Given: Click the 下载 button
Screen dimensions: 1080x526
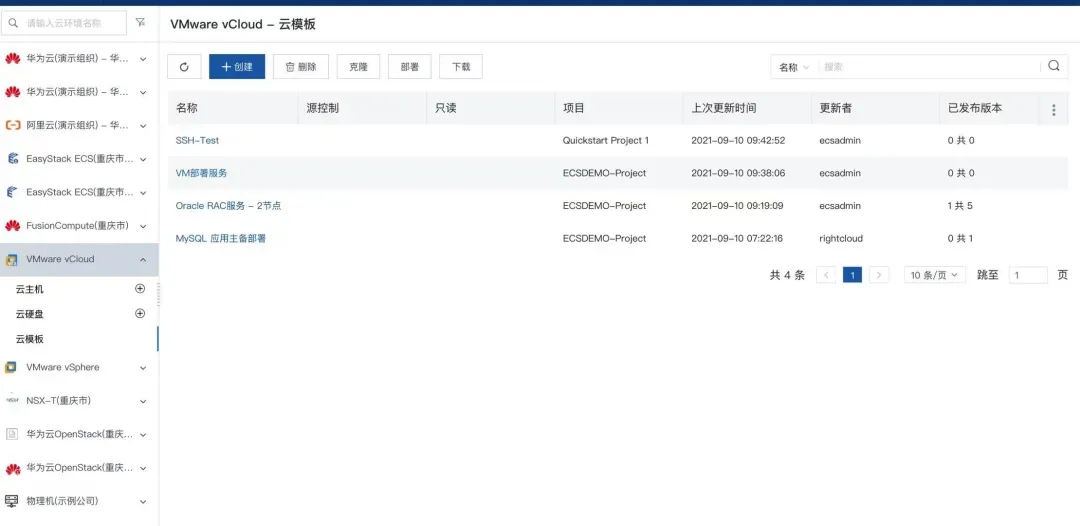Looking at the screenshot, I should [x=461, y=67].
